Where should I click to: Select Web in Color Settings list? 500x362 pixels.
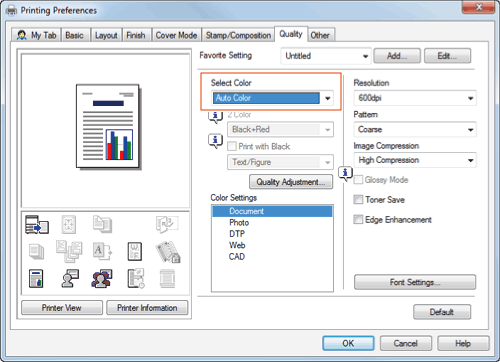click(x=272, y=245)
